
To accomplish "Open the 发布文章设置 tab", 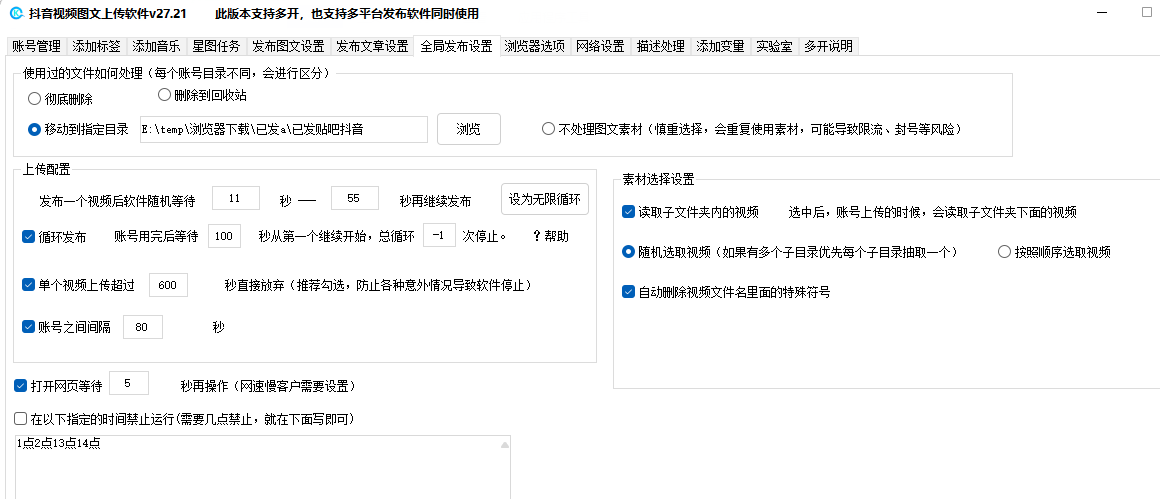I will tap(372, 46).
